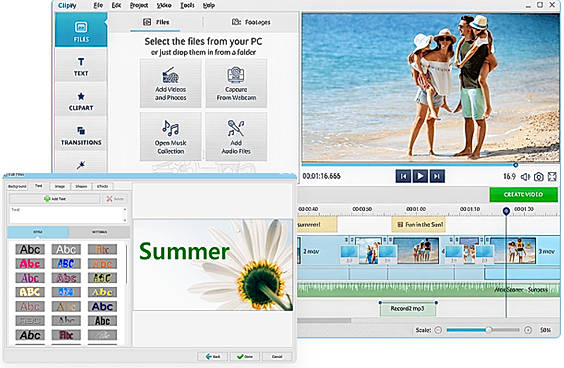Select the Fun in the Sun! caption clip
Viewport: 564px width, 368px height.
point(419,224)
